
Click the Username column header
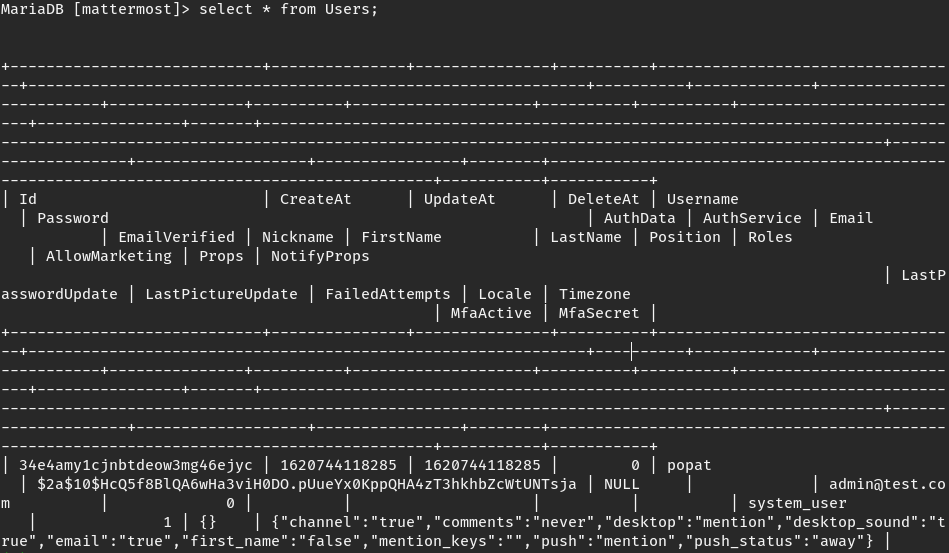click(x=702, y=199)
